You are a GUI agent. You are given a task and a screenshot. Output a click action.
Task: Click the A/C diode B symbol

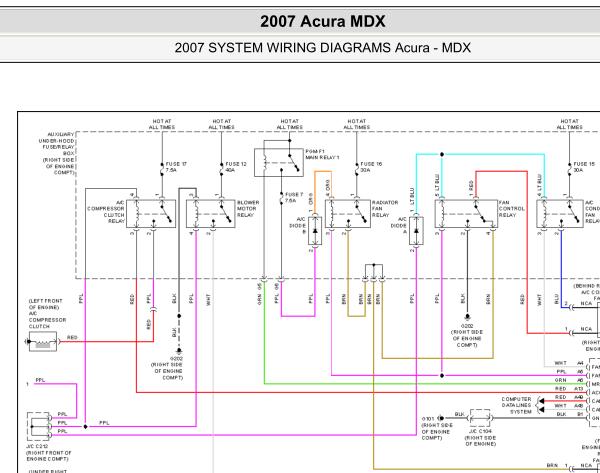coord(315,231)
